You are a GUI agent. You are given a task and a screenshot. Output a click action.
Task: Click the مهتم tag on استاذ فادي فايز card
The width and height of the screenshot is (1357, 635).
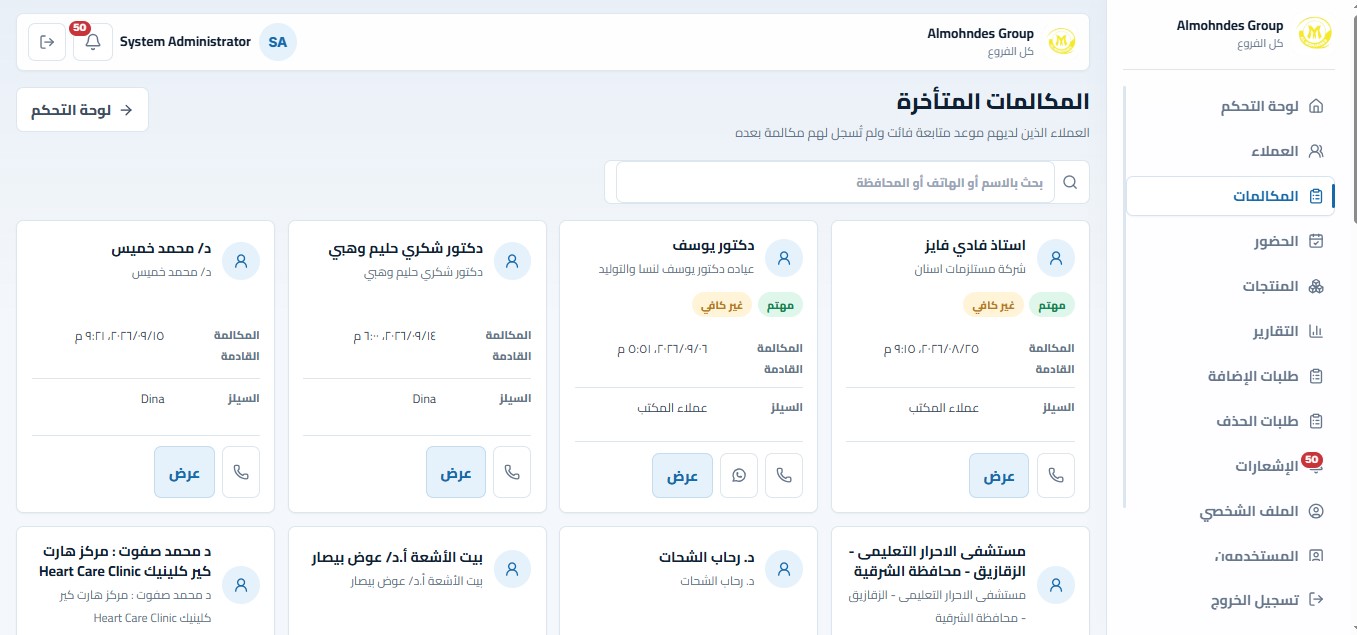pyautogui.click(x=1051, y=305)
